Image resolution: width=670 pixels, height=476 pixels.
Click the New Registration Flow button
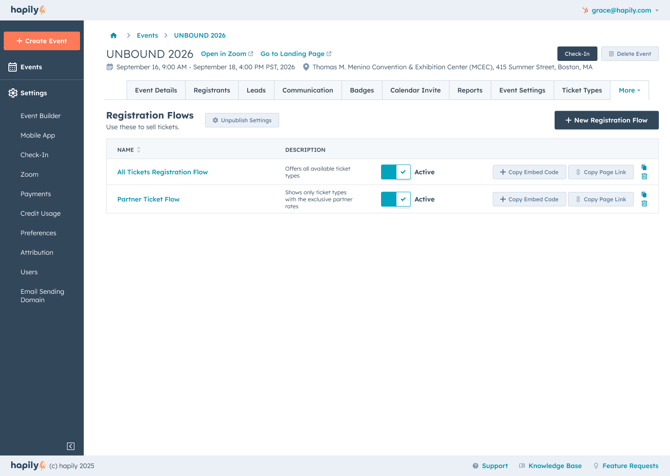[606, 120]
